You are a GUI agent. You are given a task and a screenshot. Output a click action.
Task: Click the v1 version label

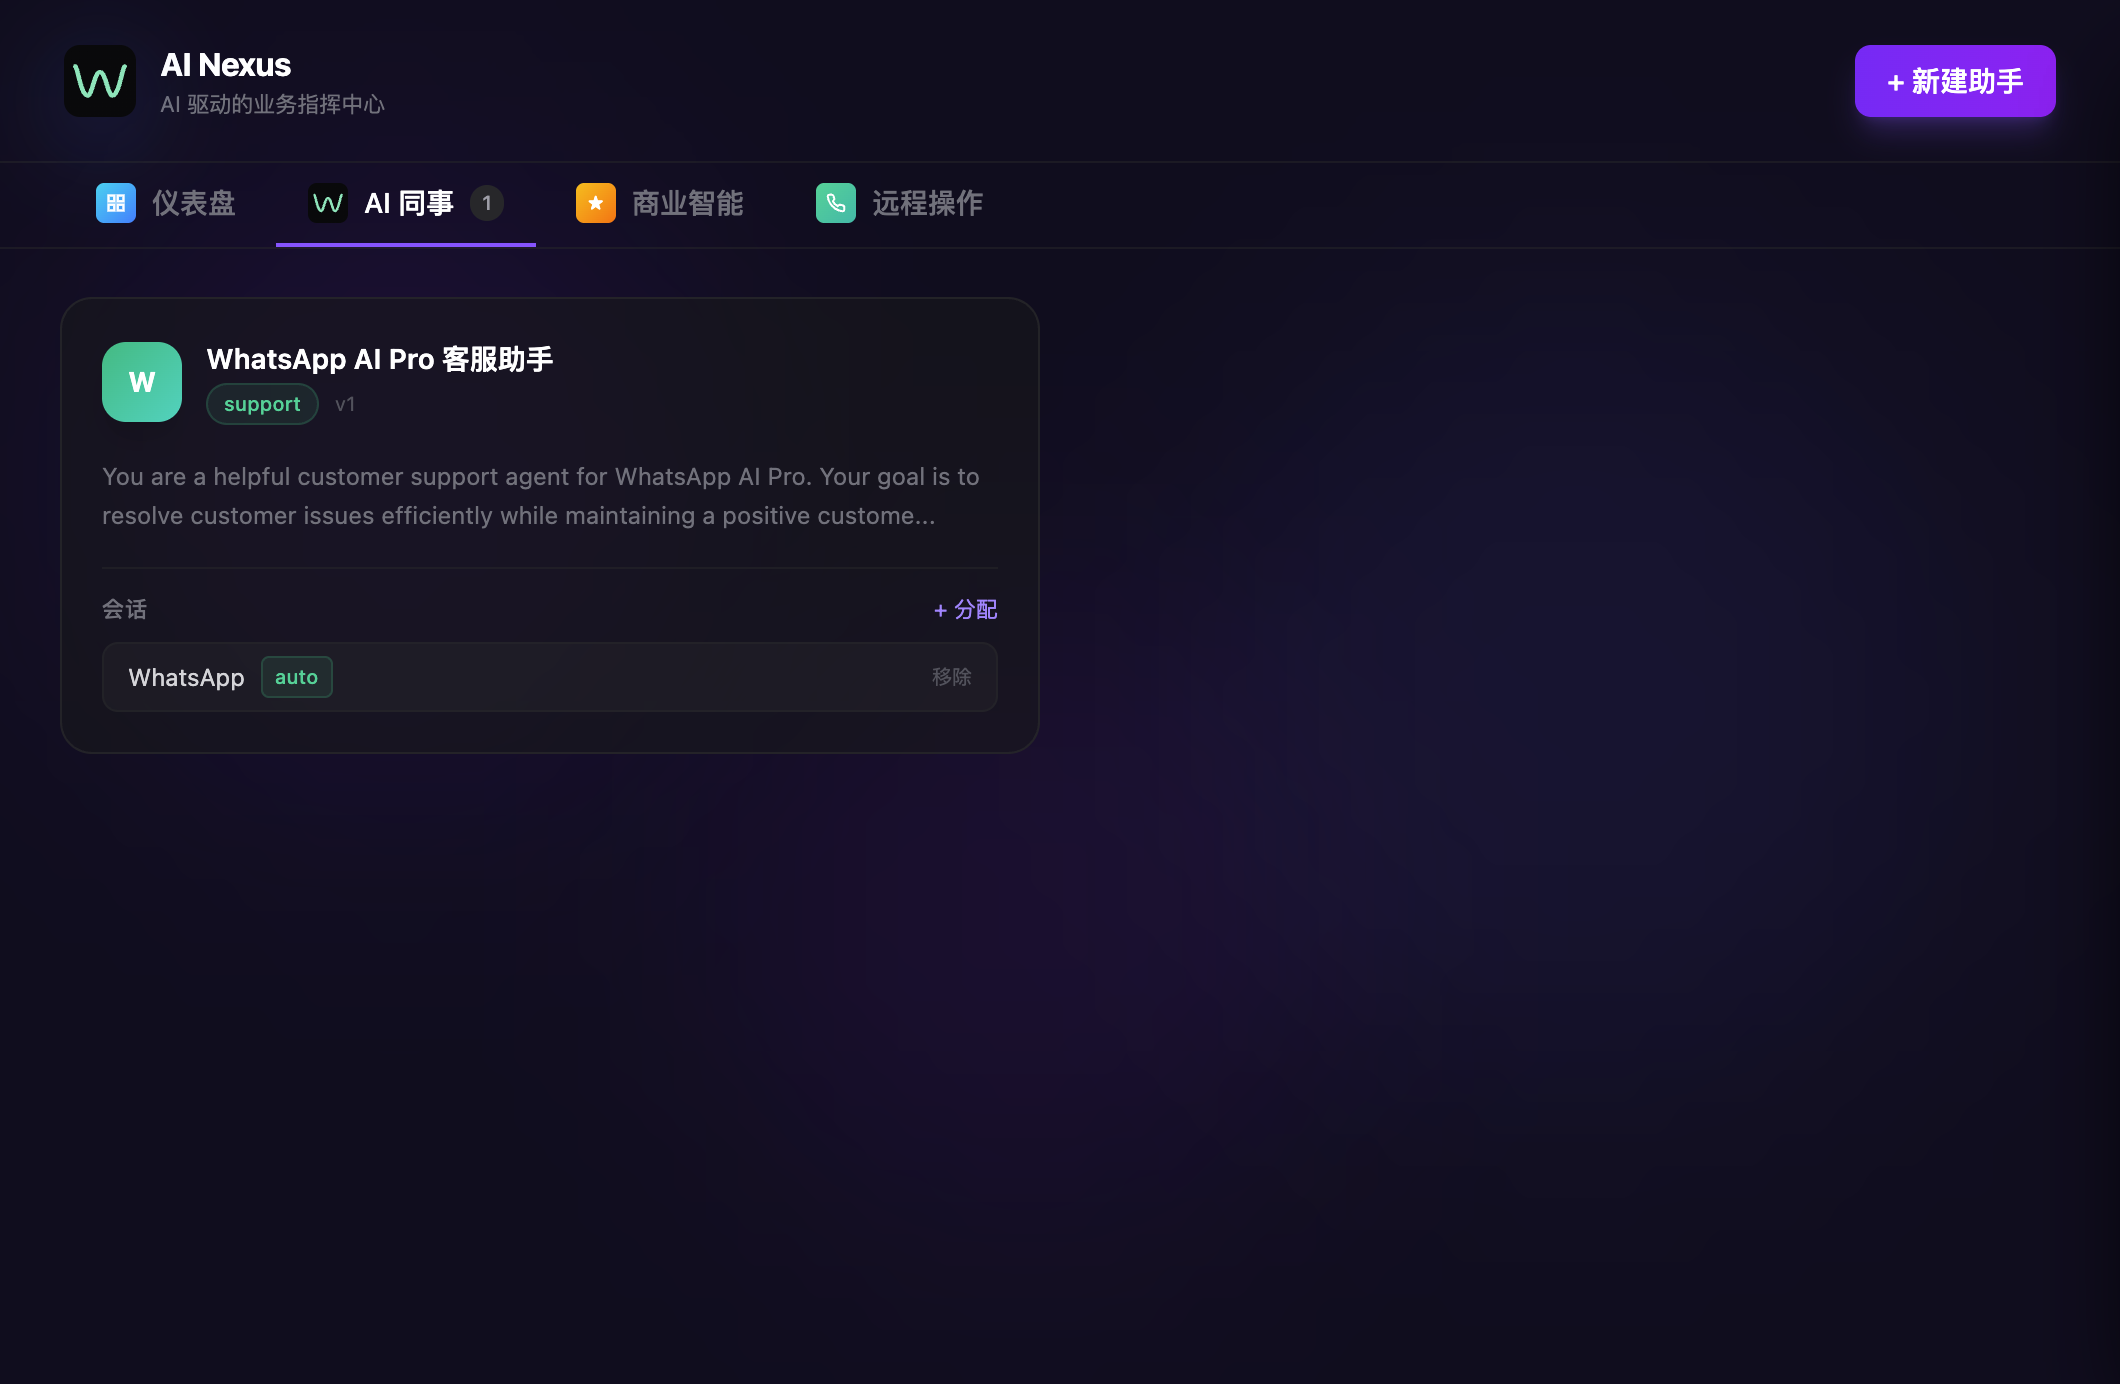pos(345,404)
